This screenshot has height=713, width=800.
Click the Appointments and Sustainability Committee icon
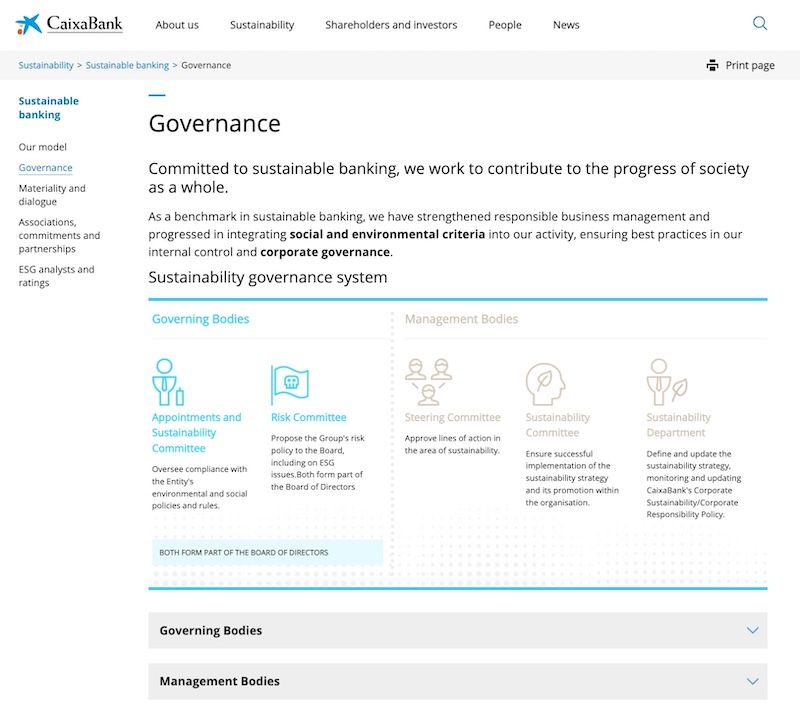pos(168,382)
